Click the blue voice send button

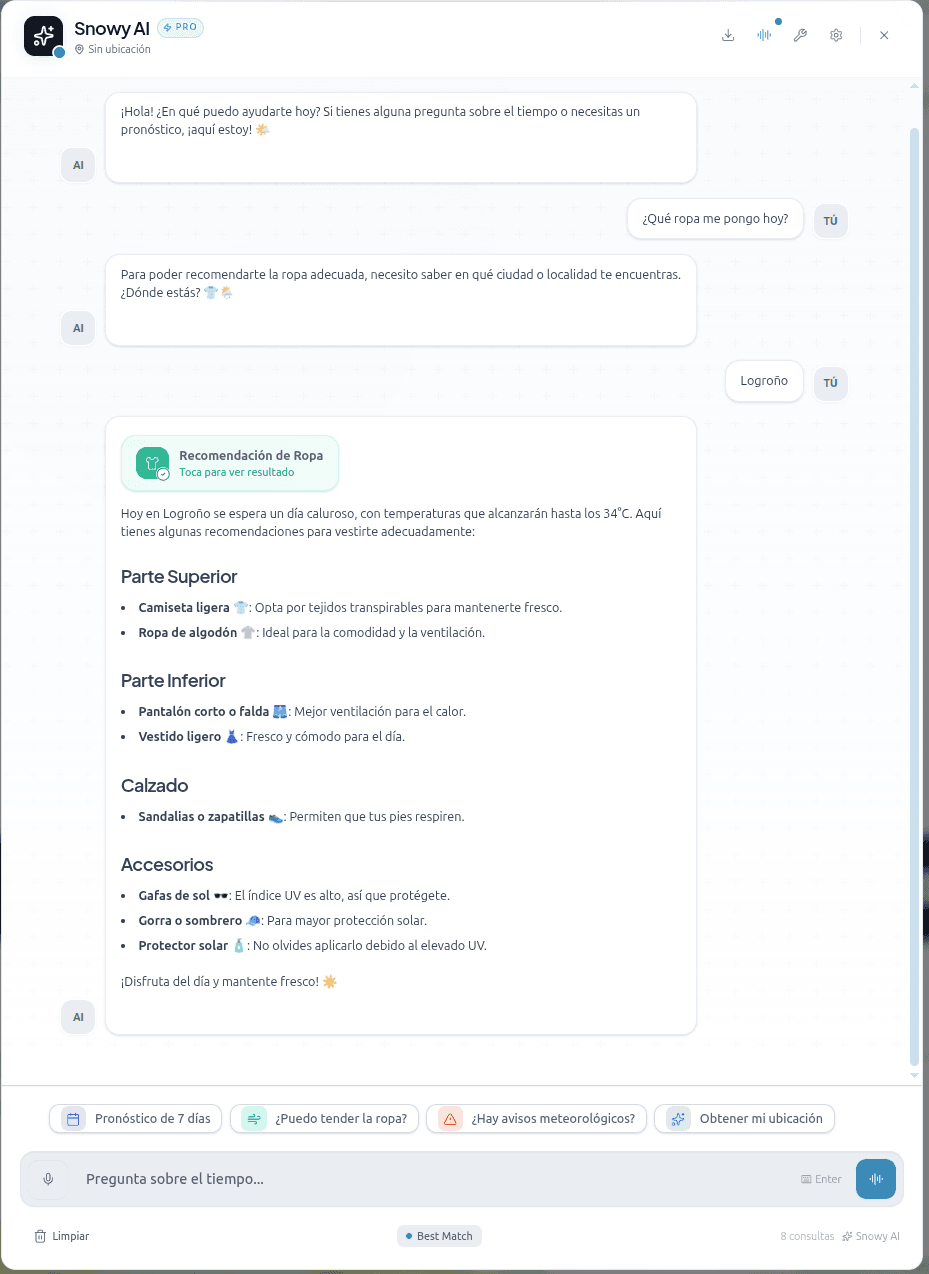point(876,1179)
